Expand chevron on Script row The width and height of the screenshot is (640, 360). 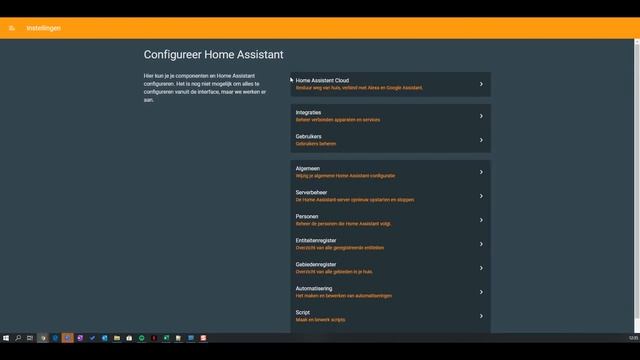coord(481,316)
